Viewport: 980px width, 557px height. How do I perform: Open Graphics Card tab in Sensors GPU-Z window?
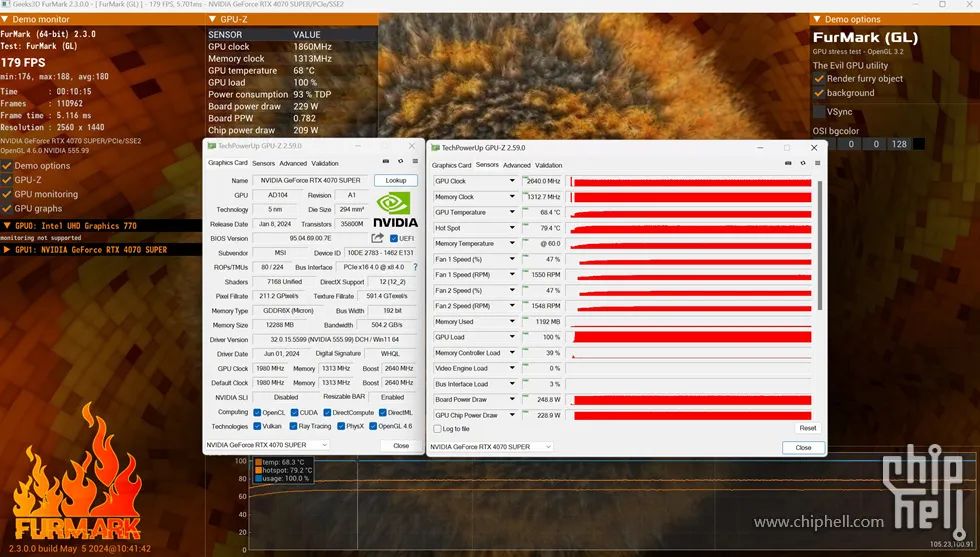point(451,165)
